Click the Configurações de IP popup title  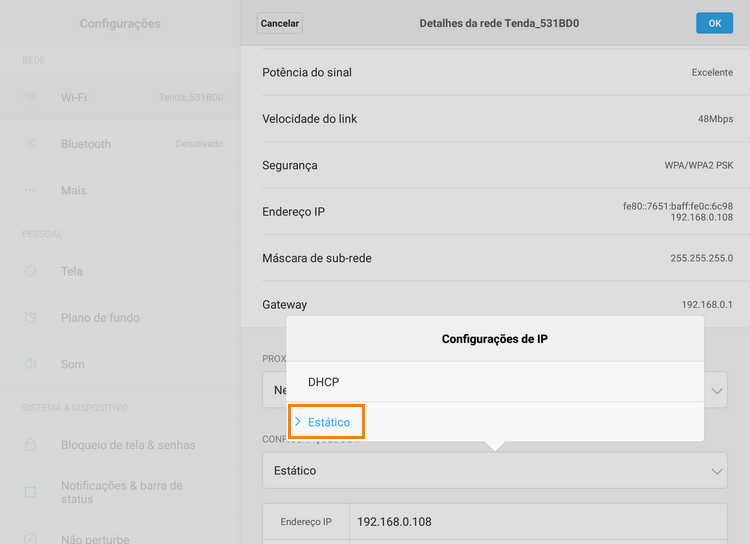click(495, 339)
